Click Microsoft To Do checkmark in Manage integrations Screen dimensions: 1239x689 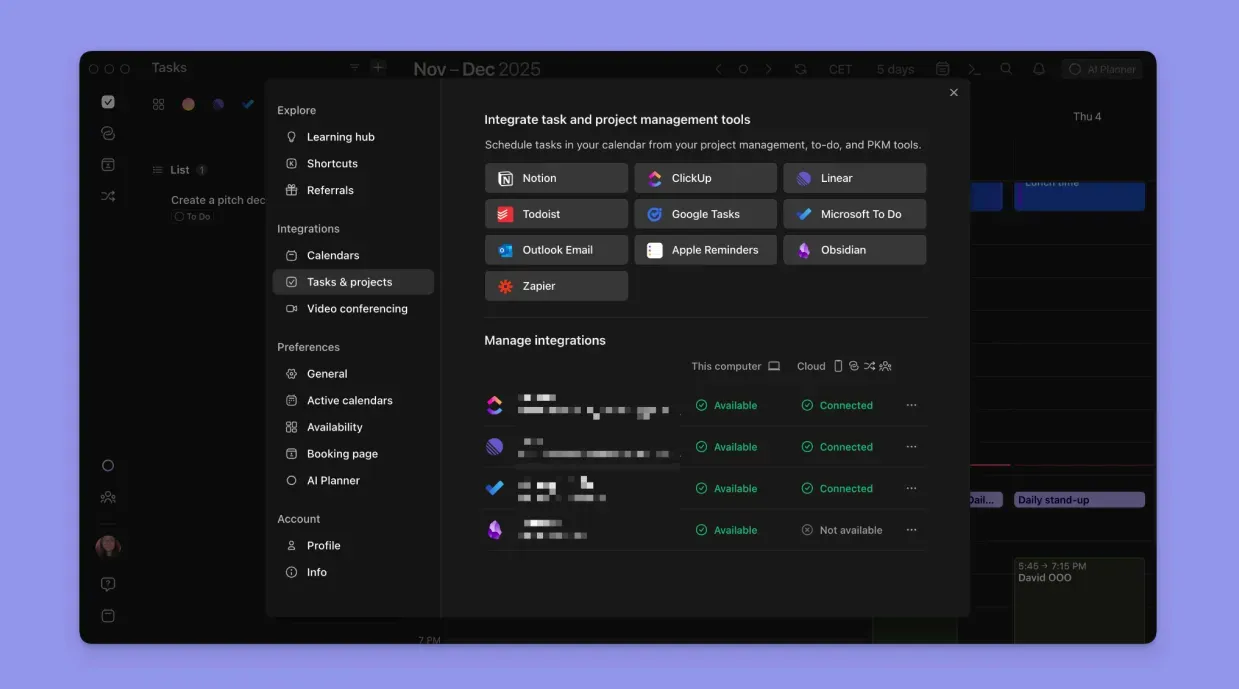click(x=494, y=488)
